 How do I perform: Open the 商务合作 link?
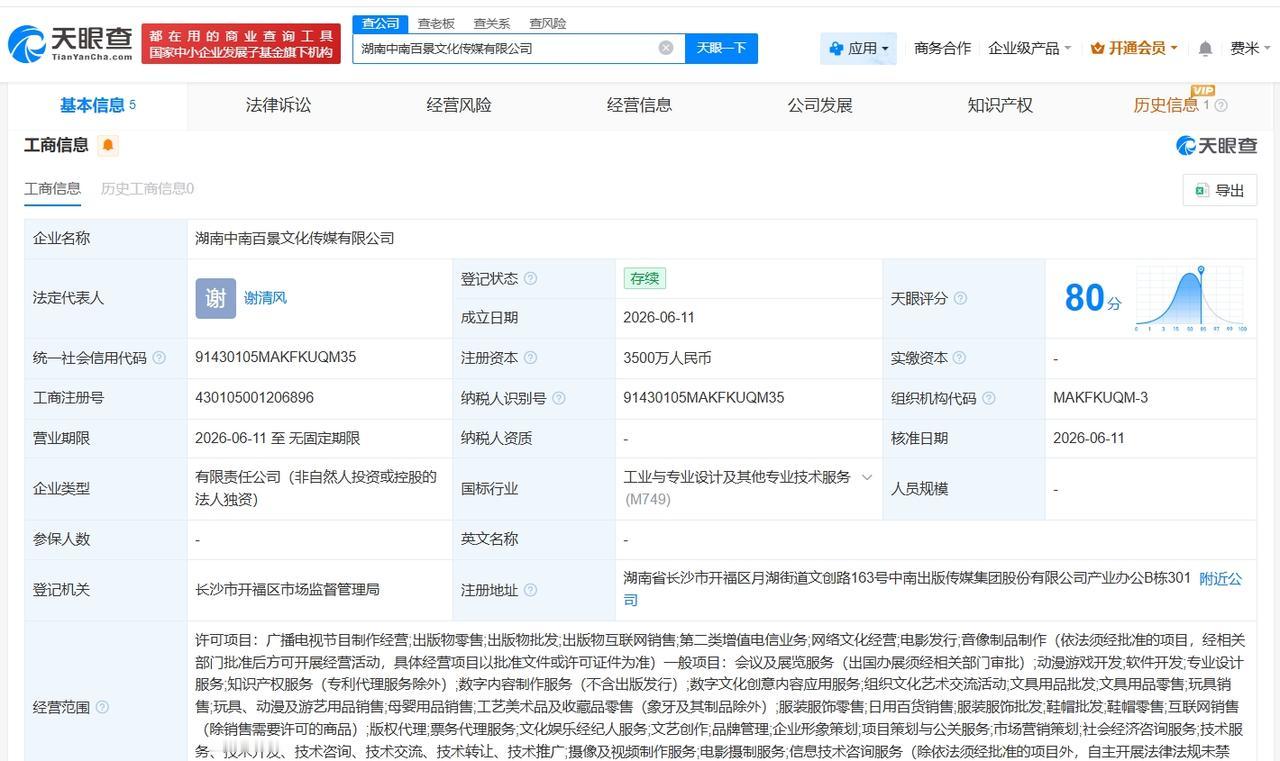coord(942,48)
